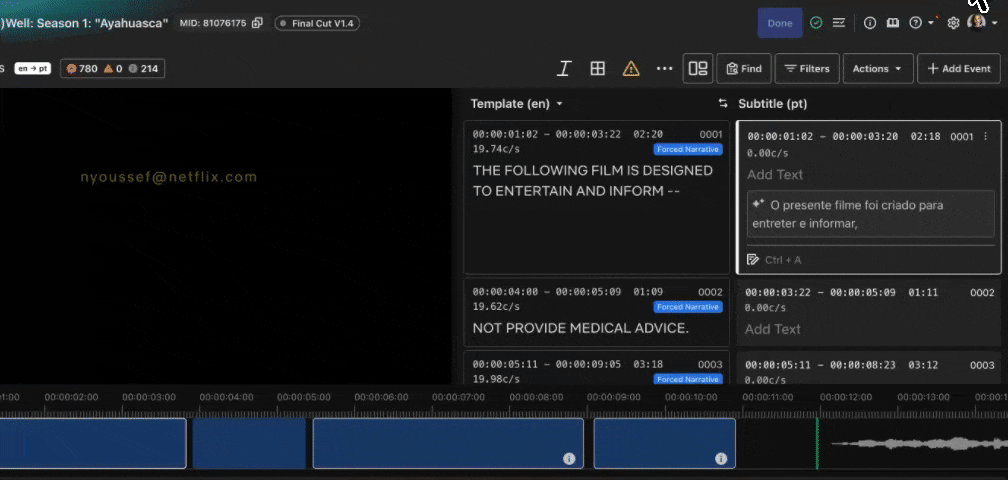Open the Actions dropdown
Viewport: 1008px width, 480px height.
[x=878, y=69]
